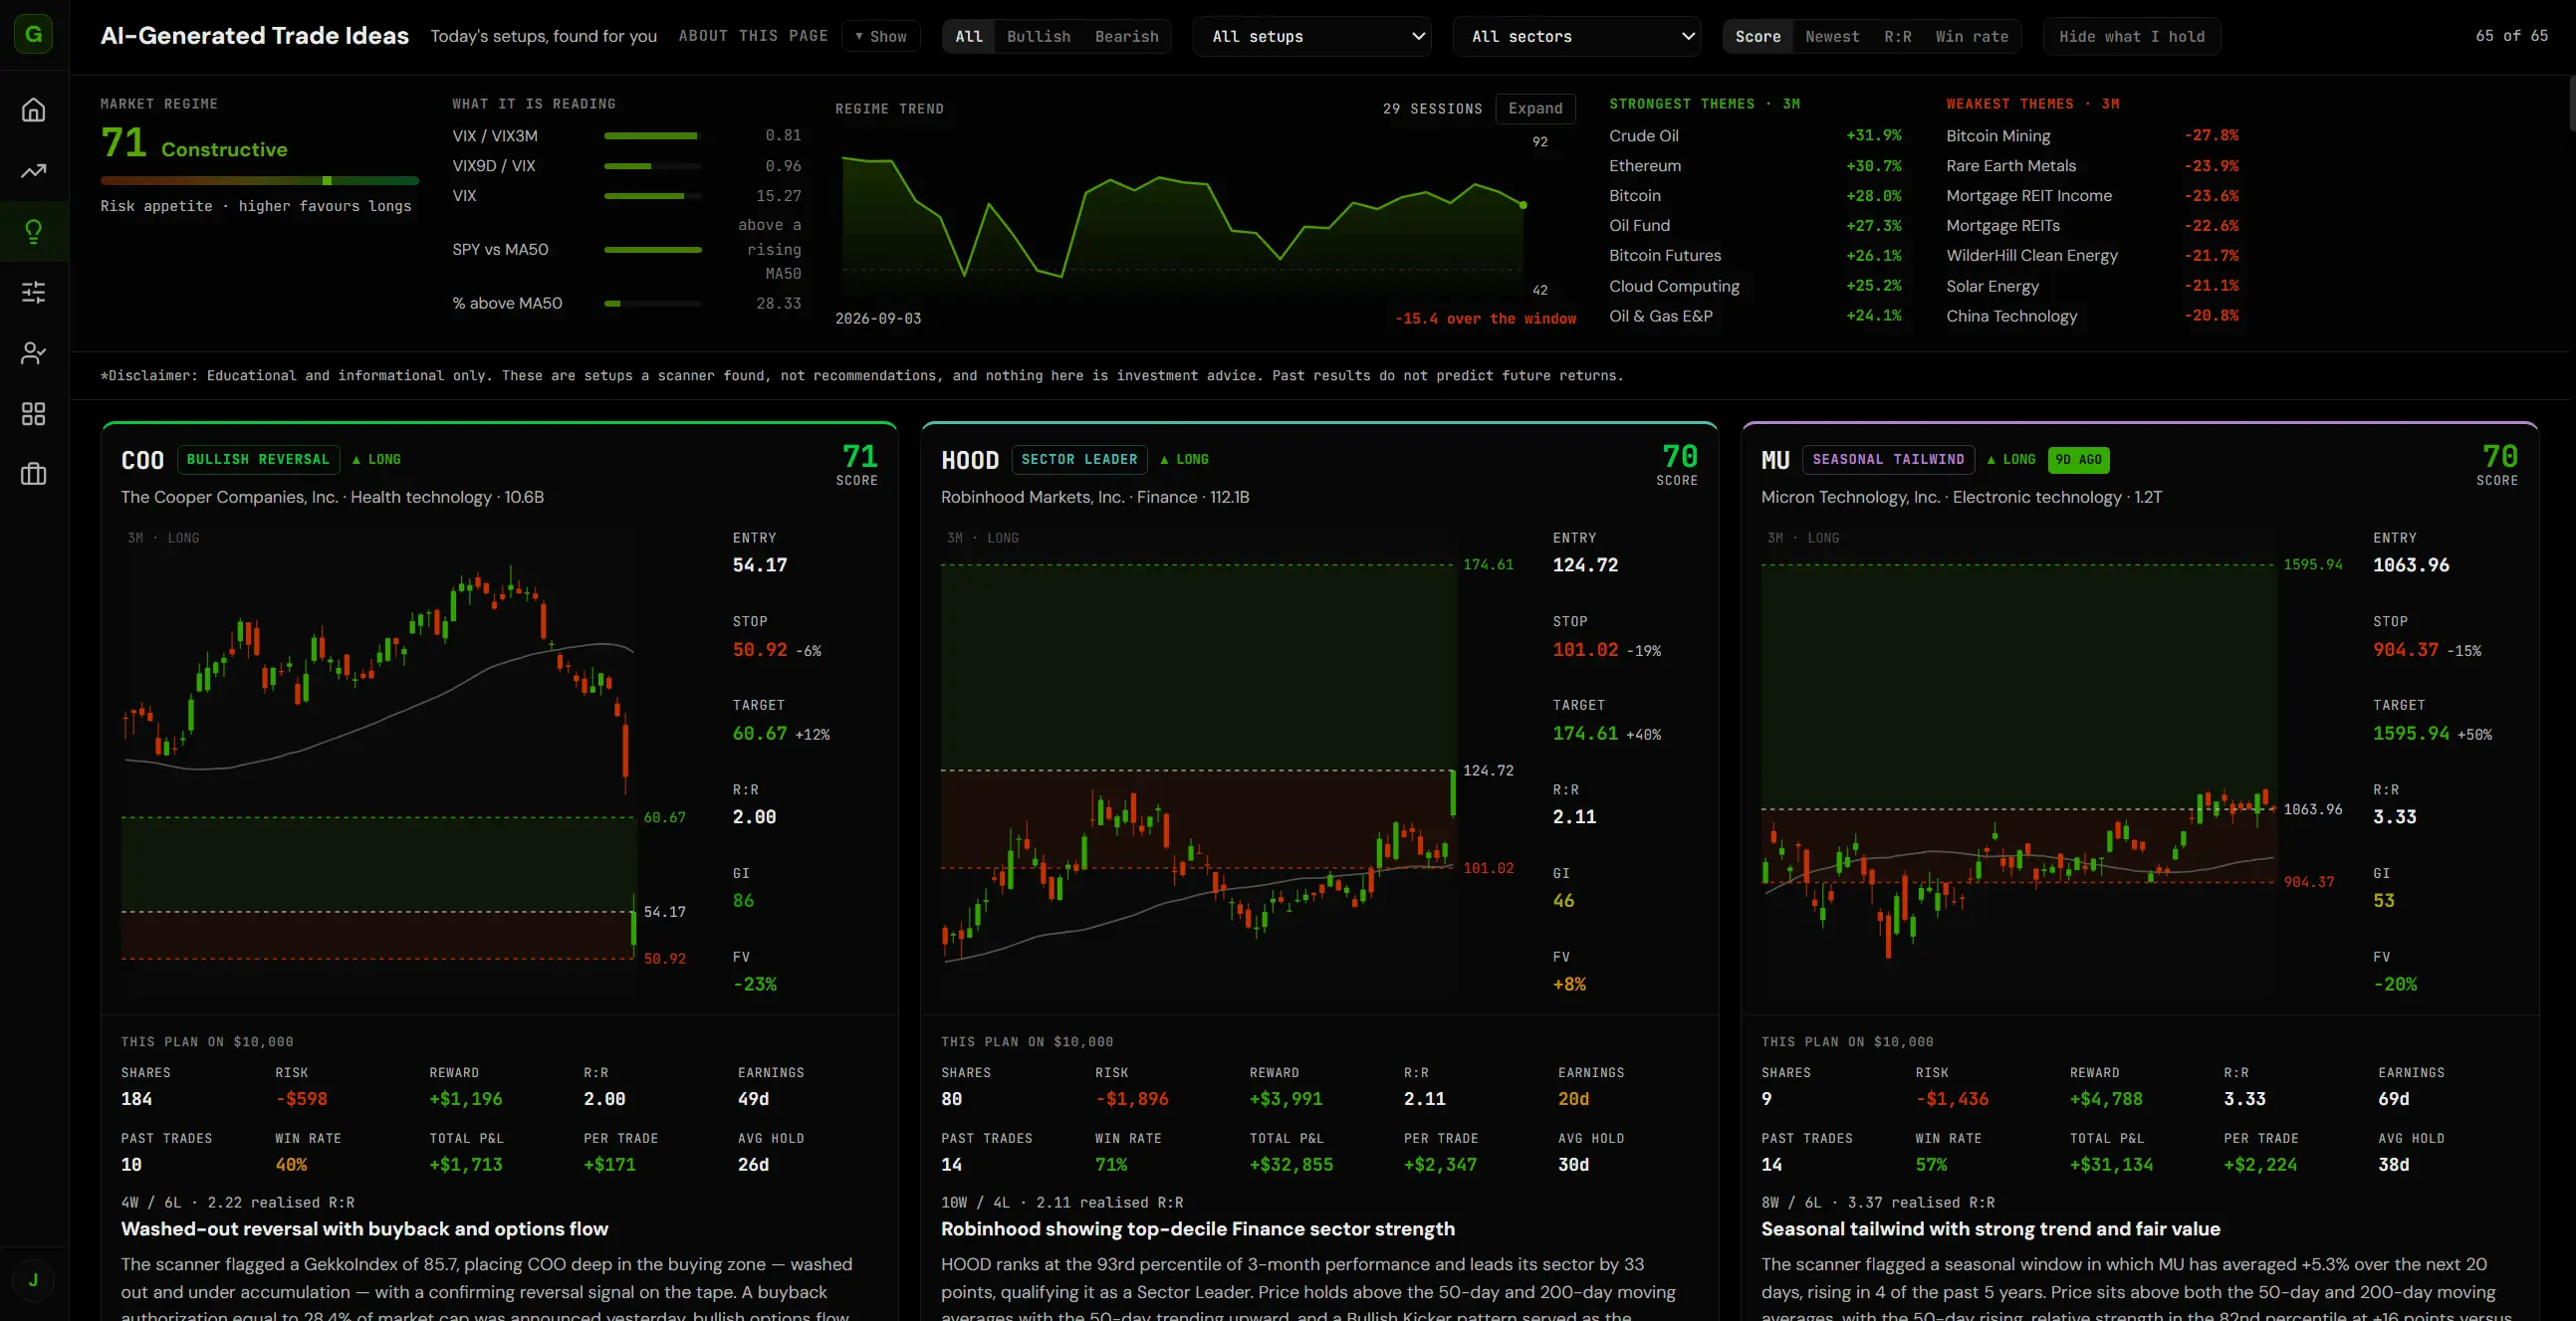Open the All sectors dropdown
The image size is (2576, 1321).
(1576, 36)
